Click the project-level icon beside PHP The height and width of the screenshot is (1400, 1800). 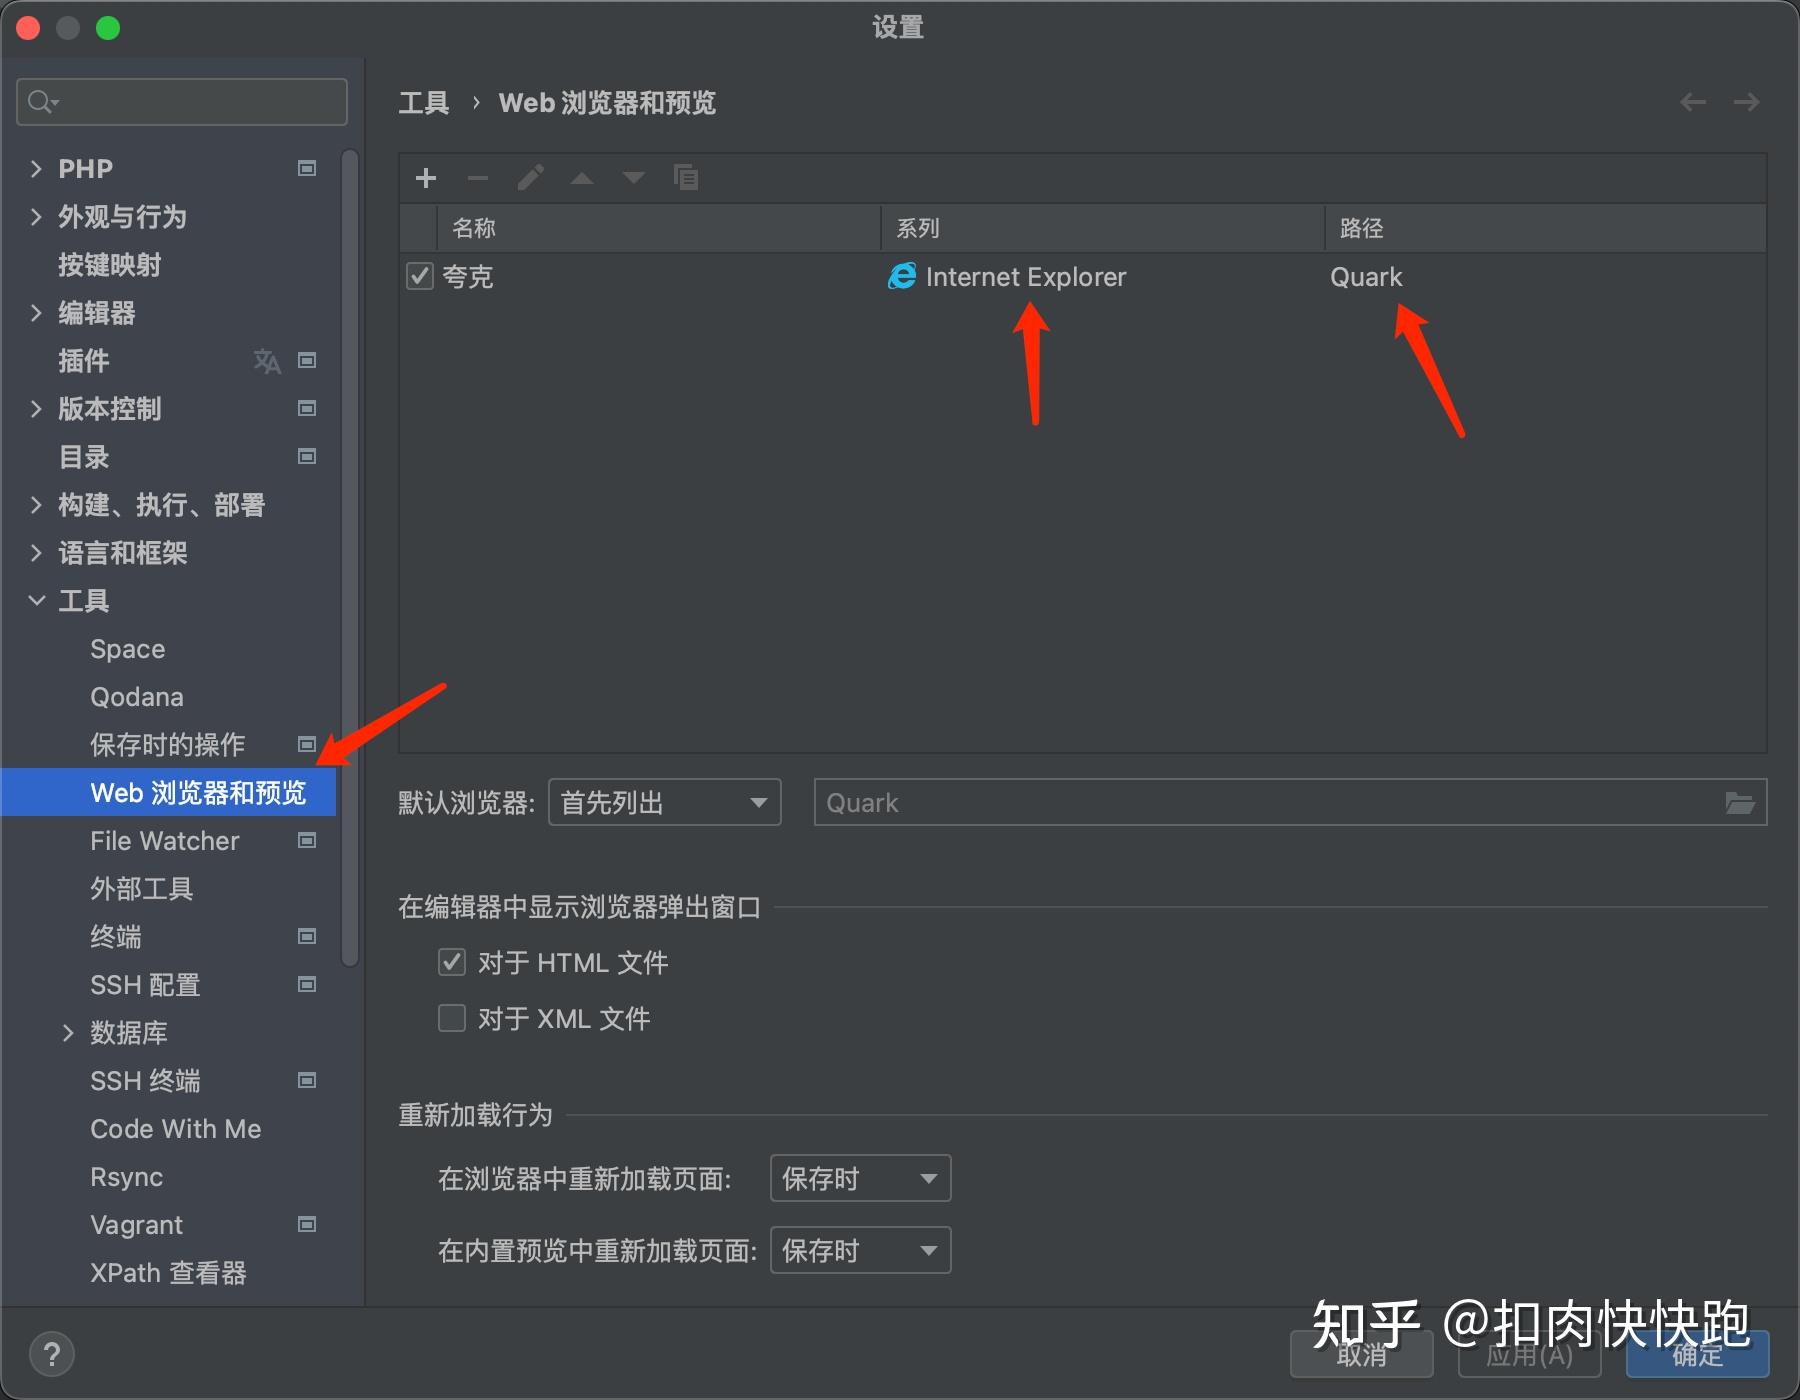[x=307, y=168]
